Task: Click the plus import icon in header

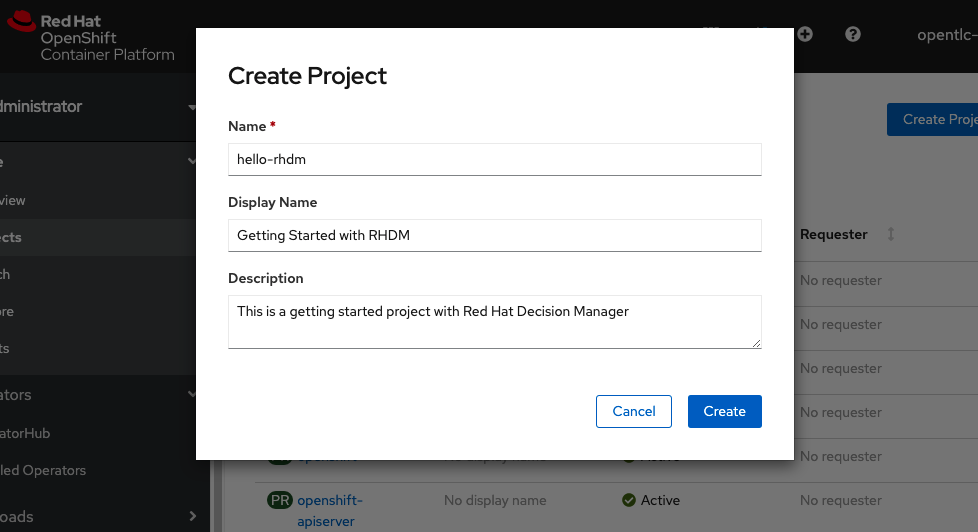Action: click(804, 34)
